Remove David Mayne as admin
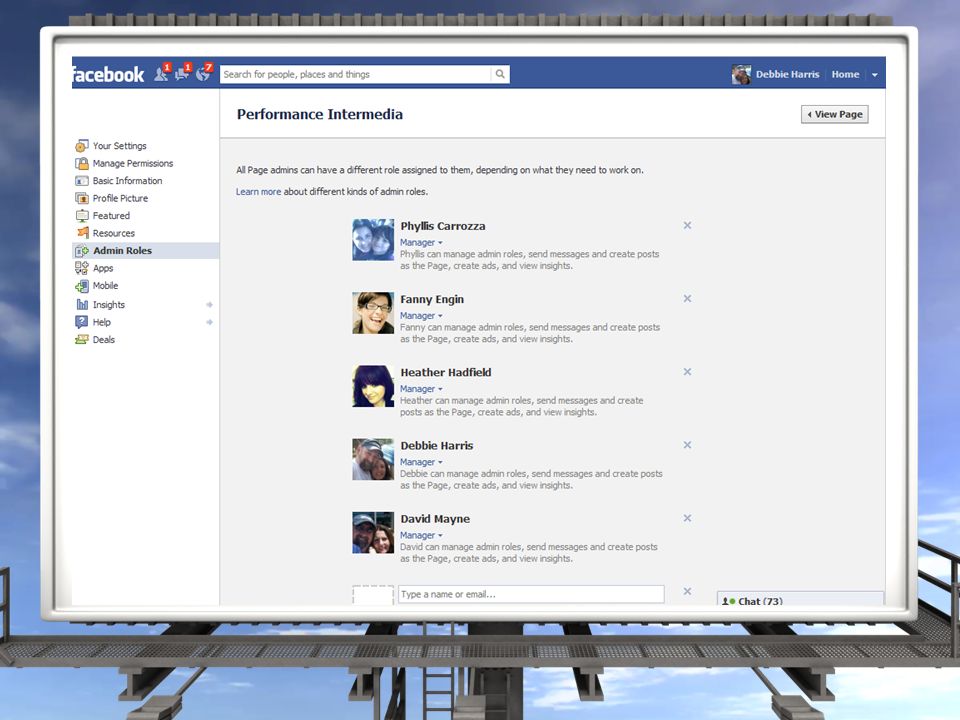The height and width of the screenshot is (720, 960). pos(688,518)
